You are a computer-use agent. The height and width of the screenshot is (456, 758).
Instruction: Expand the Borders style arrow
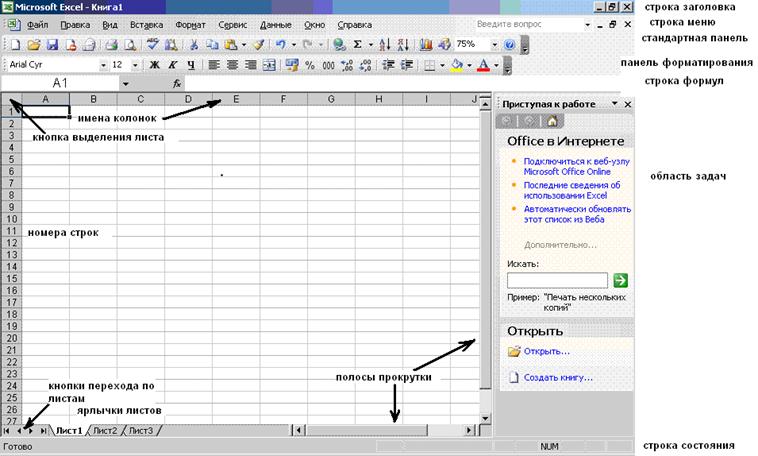pyautogui.click(x=442, y=65)
